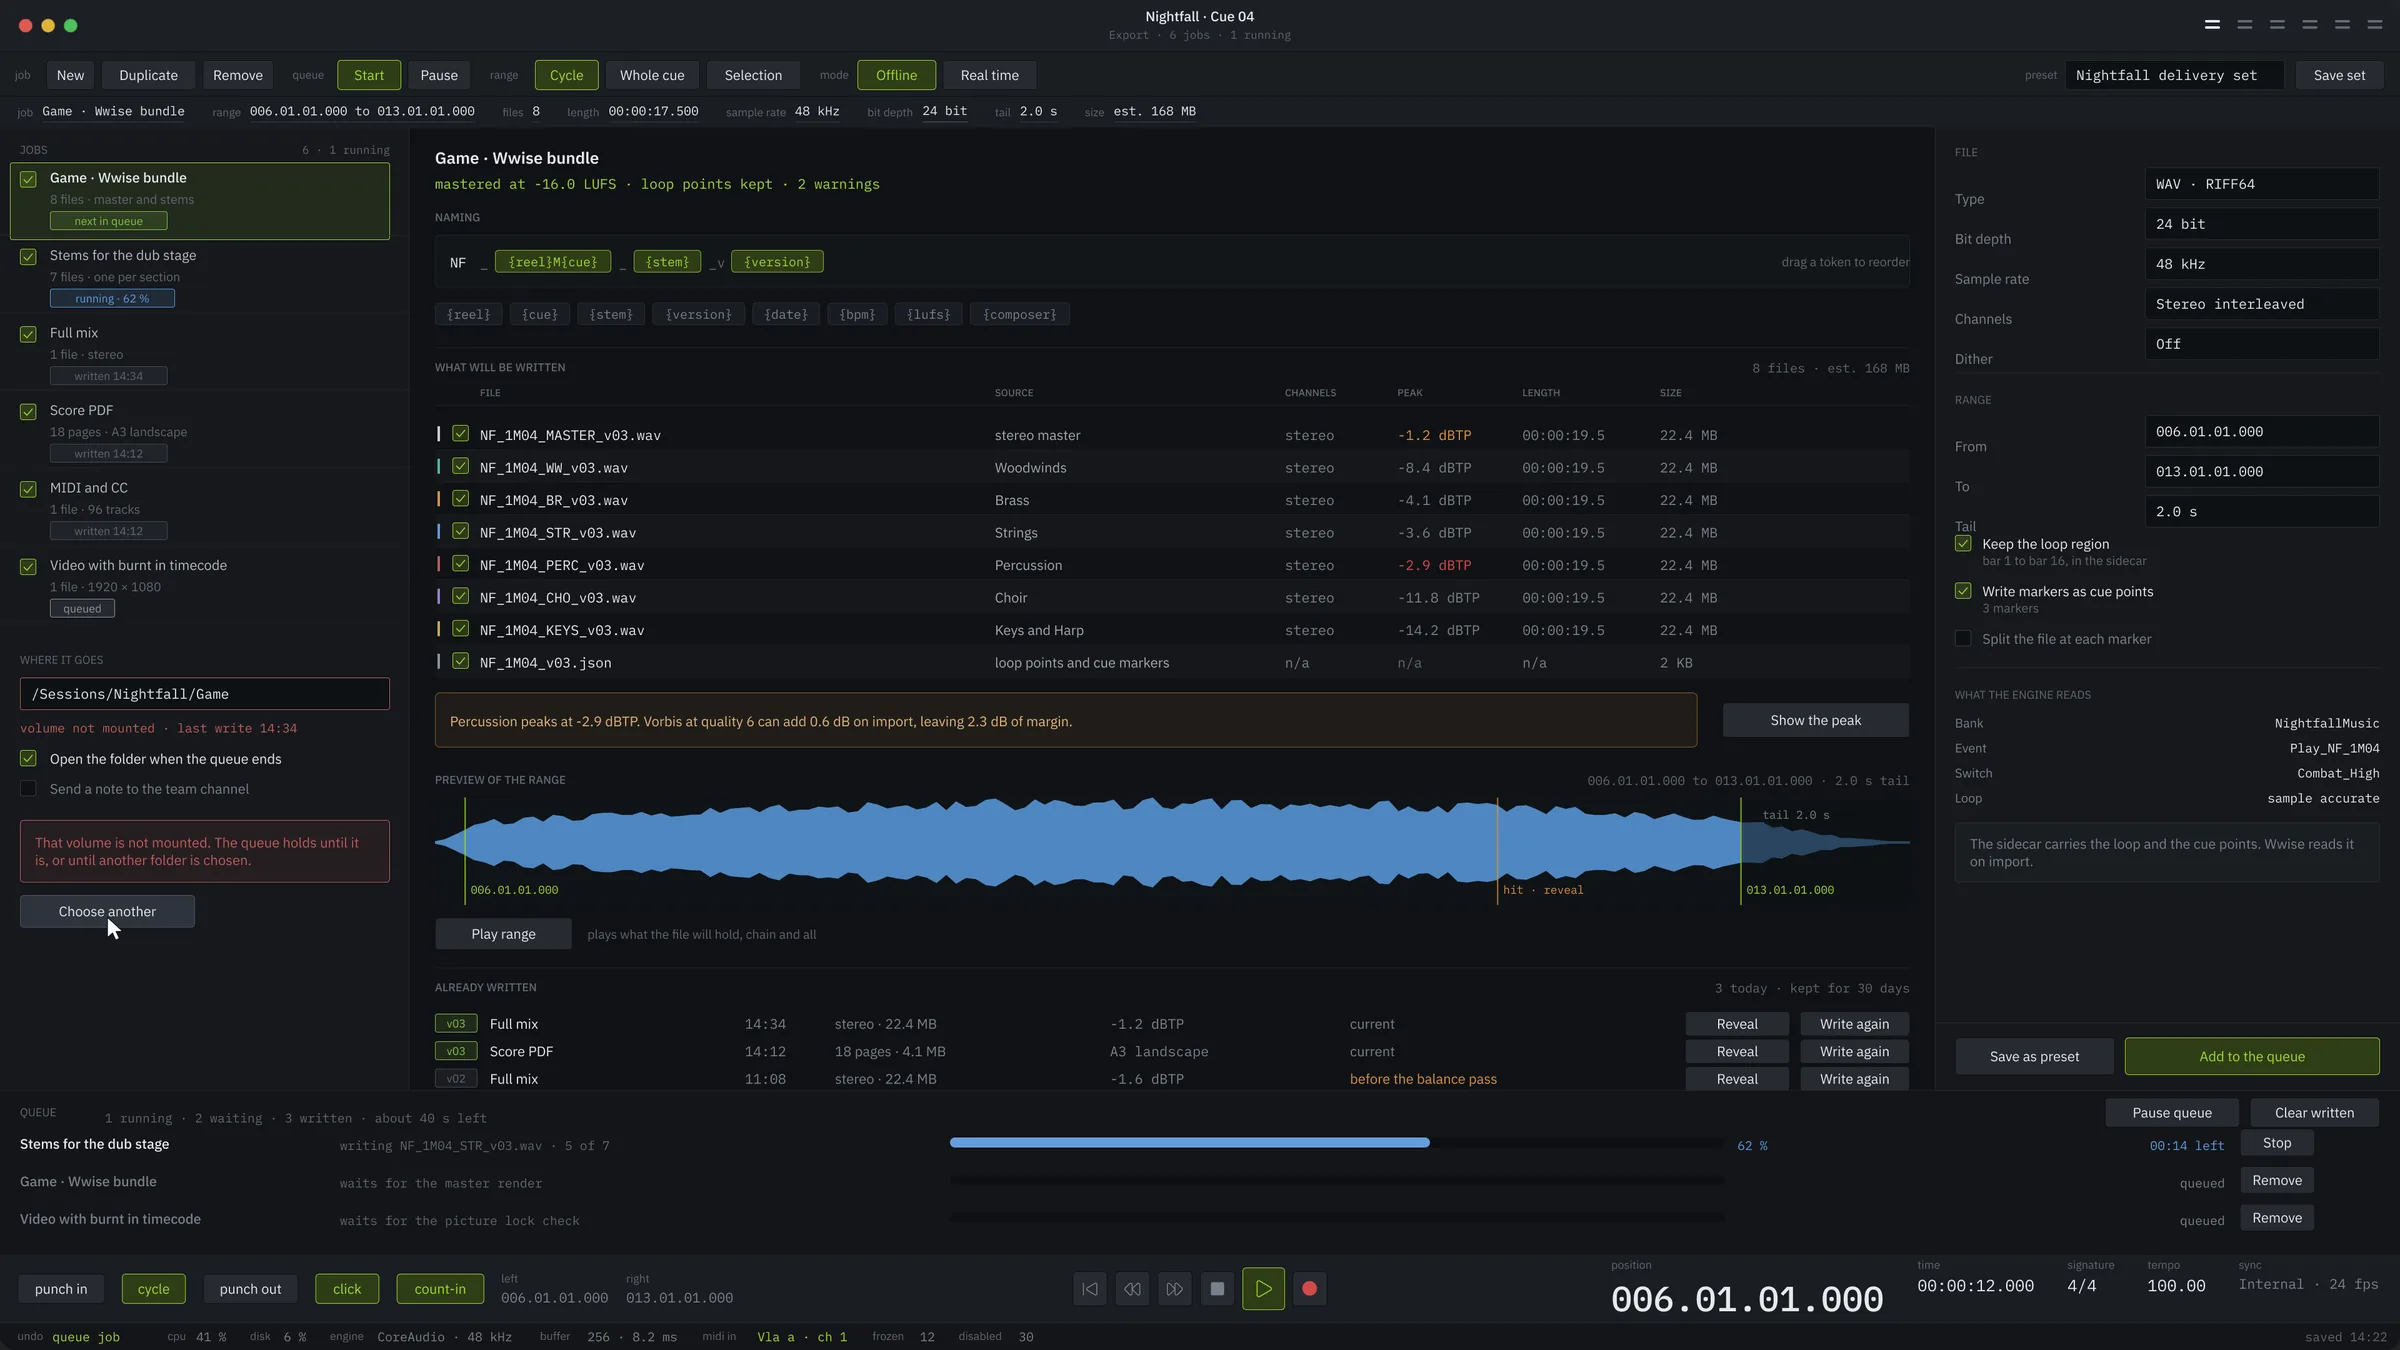This screenshot has height=1350, width=2400.
Task: Uncheck the NF_1M04_v03.json sidecar checkbox
Action: pos(460,661)
